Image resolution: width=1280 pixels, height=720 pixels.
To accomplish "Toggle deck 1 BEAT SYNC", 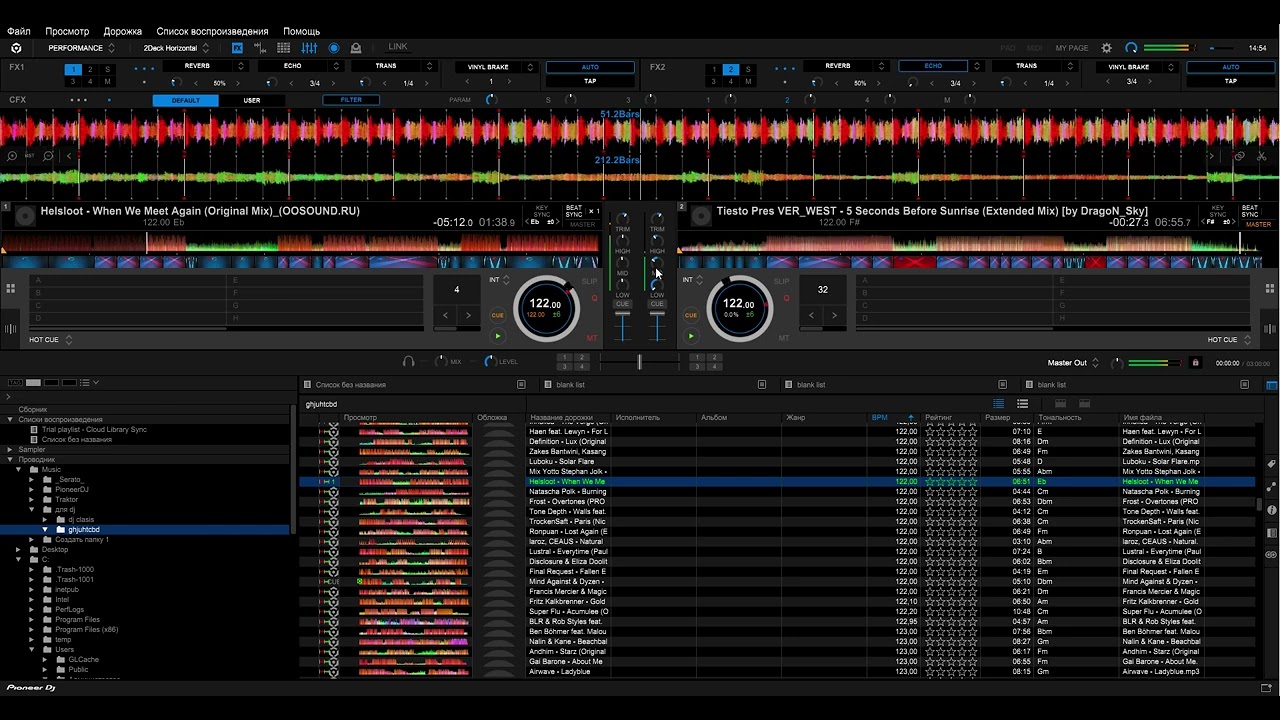I will click(574, 212).
